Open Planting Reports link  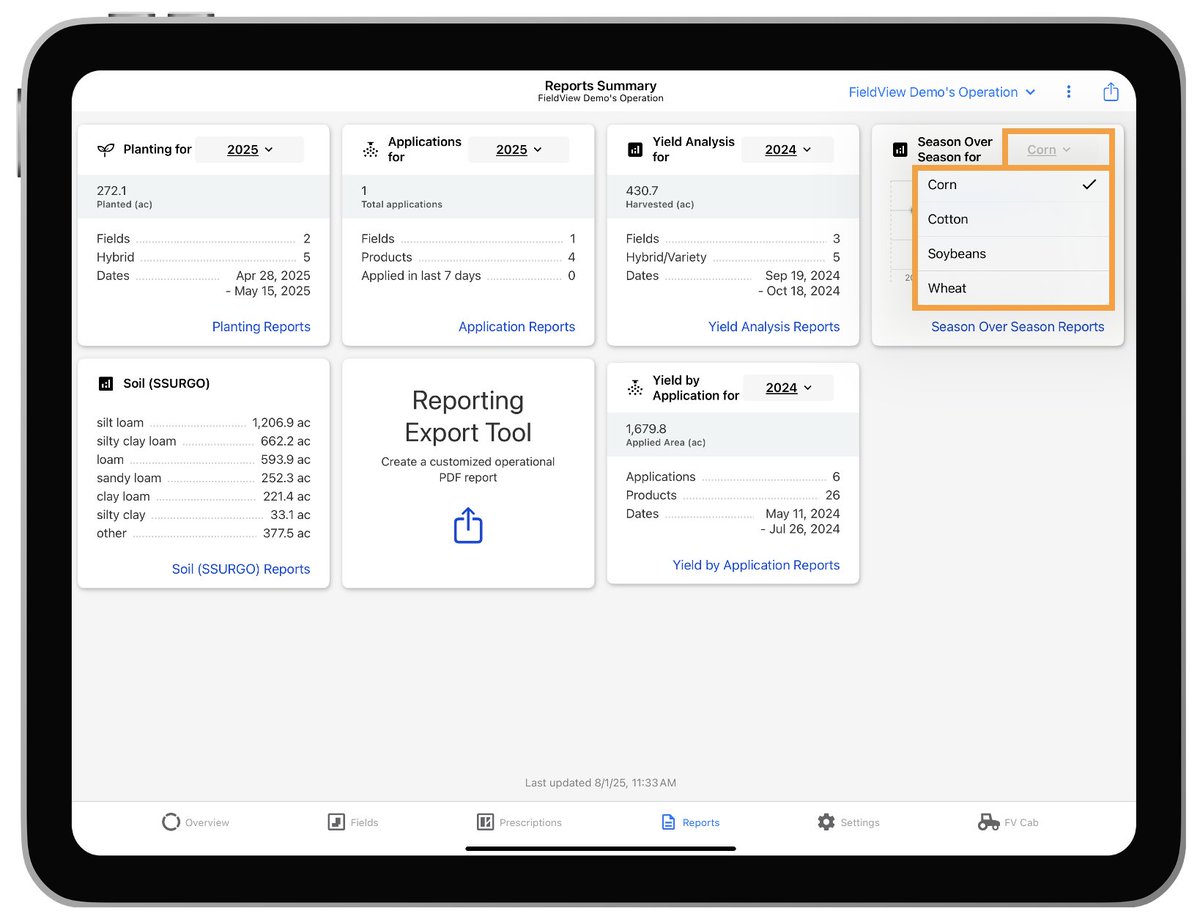[x=261, y=327]
